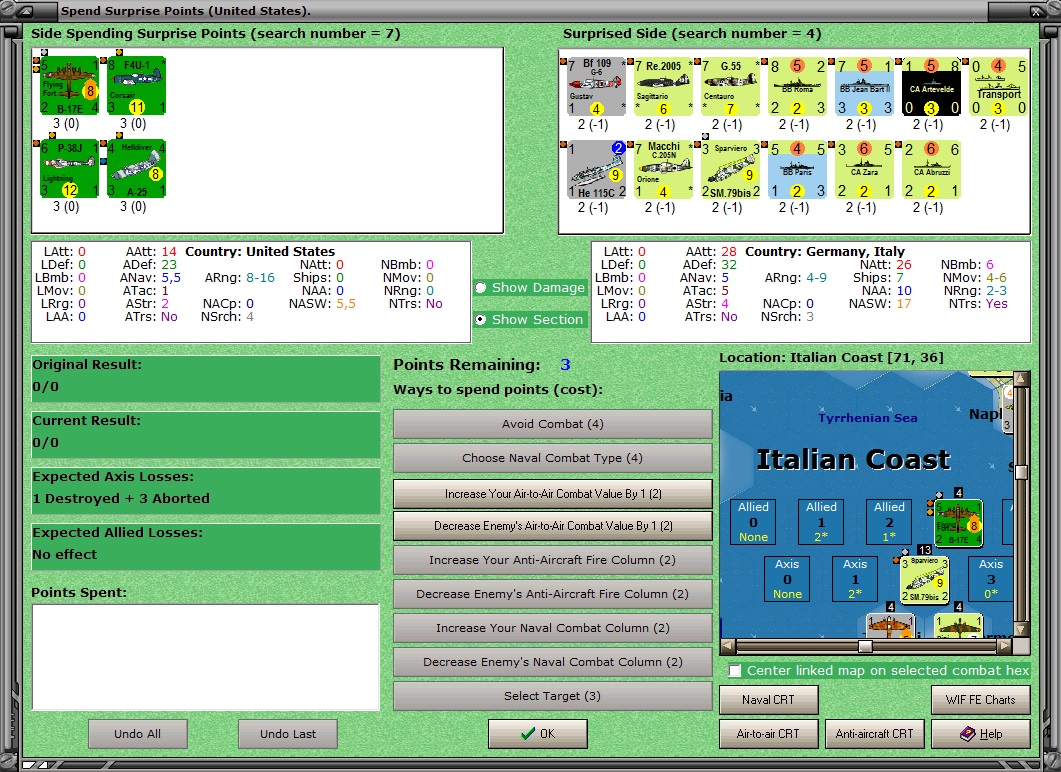The image size is (1061, 772).
Task: Select the Re.2005 Sagittario counter
Action: 663,87
